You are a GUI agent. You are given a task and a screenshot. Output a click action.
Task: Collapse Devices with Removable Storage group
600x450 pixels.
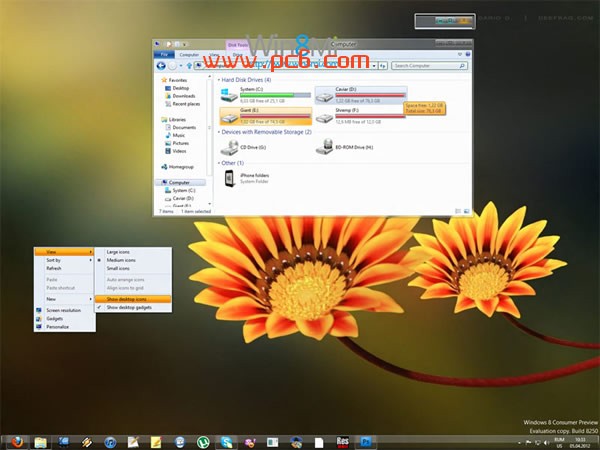219,132
